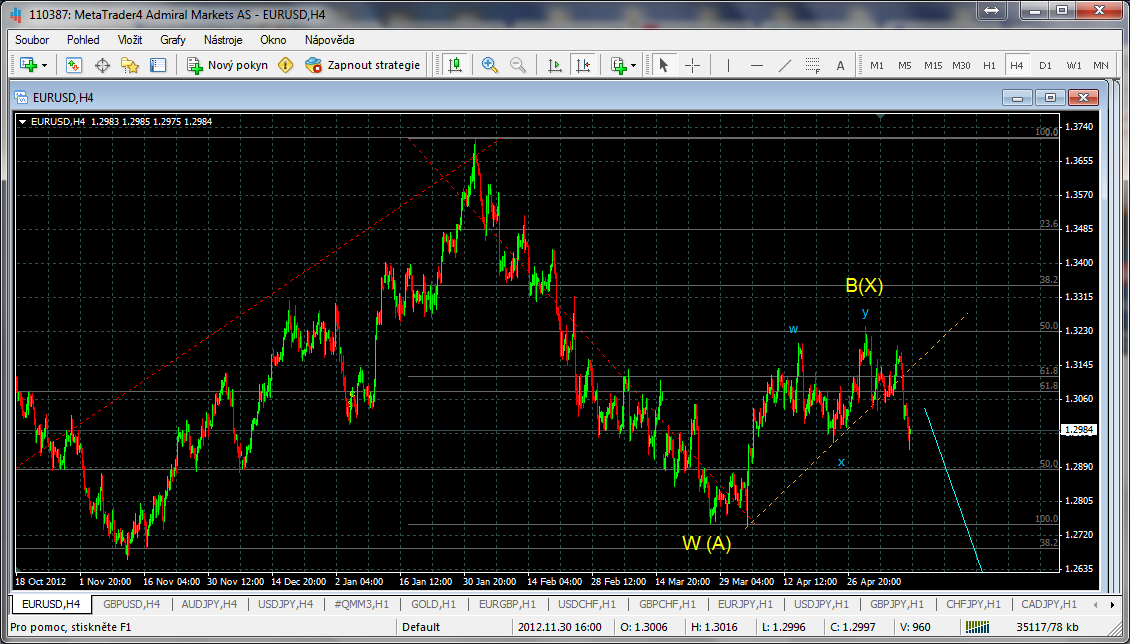This screenshot has height=644, width=1130.
Task: Switch to GBPCHF,H1 chart tab
Action: (669, 604)
